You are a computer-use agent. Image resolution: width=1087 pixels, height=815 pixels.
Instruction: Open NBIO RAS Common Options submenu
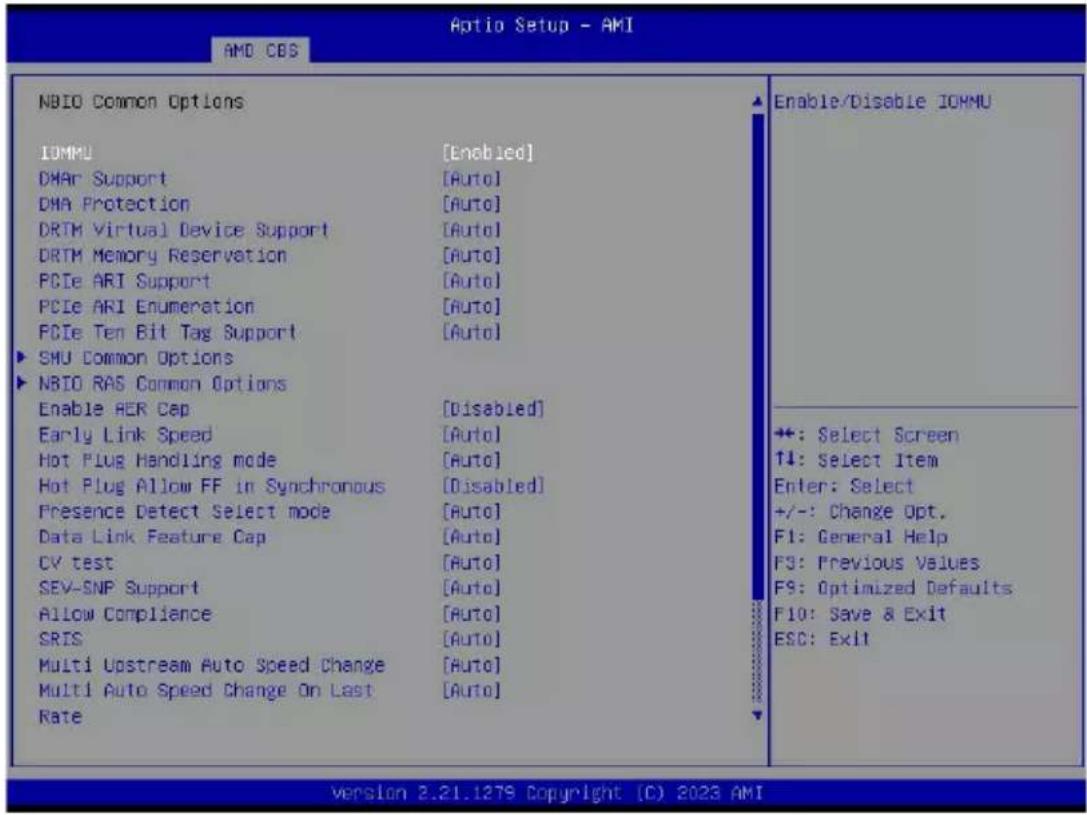pyautogui.click(x=162, y=384)
